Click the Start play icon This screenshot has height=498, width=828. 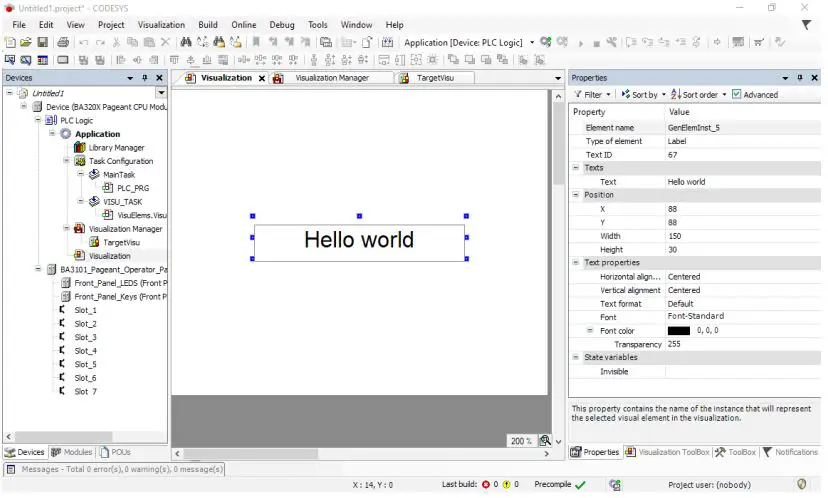(x=579, y=43)
